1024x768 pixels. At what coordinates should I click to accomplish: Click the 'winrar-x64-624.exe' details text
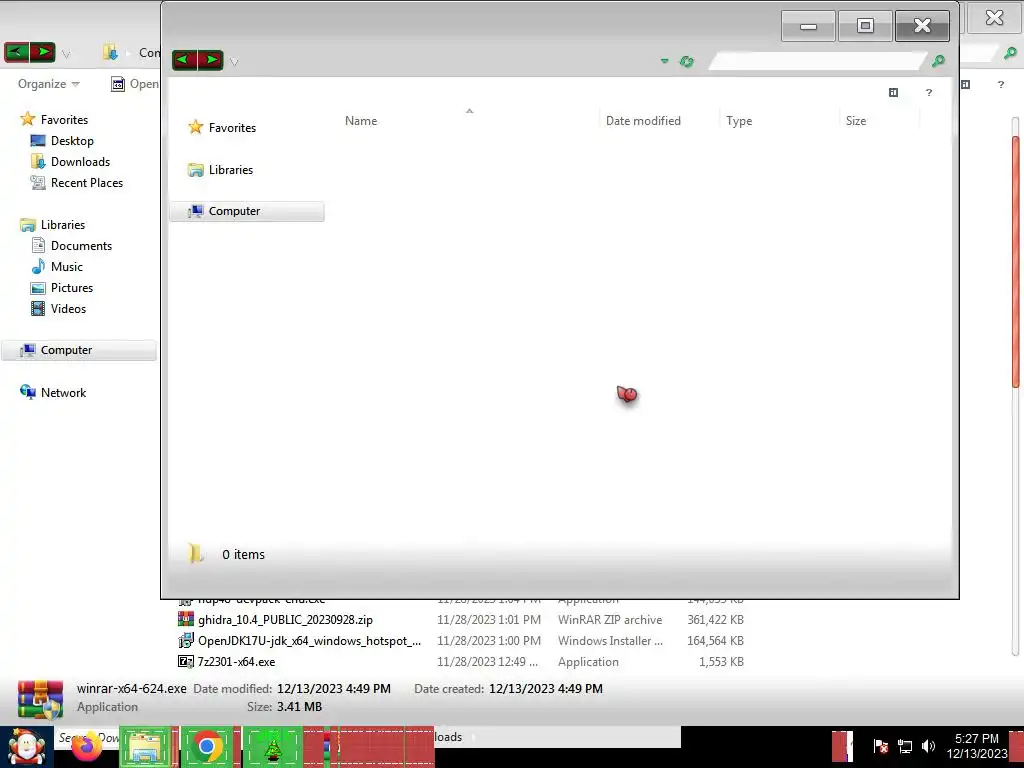point(132,688)
